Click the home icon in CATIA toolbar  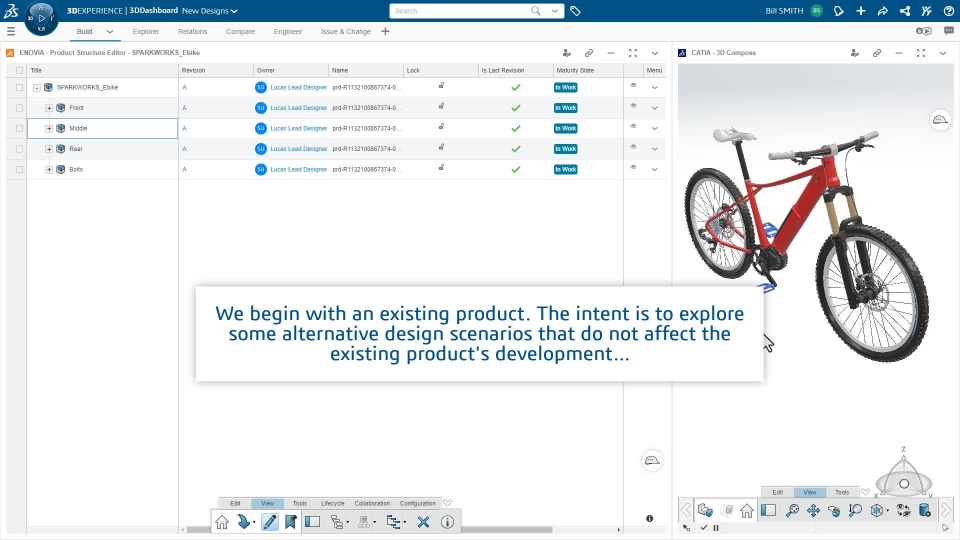click(x=746, y=510)
